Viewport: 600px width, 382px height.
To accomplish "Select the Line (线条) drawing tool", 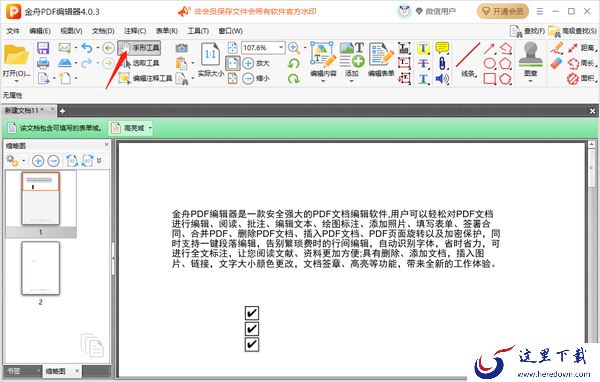I will pyautogui.click(x=468, y=60).
